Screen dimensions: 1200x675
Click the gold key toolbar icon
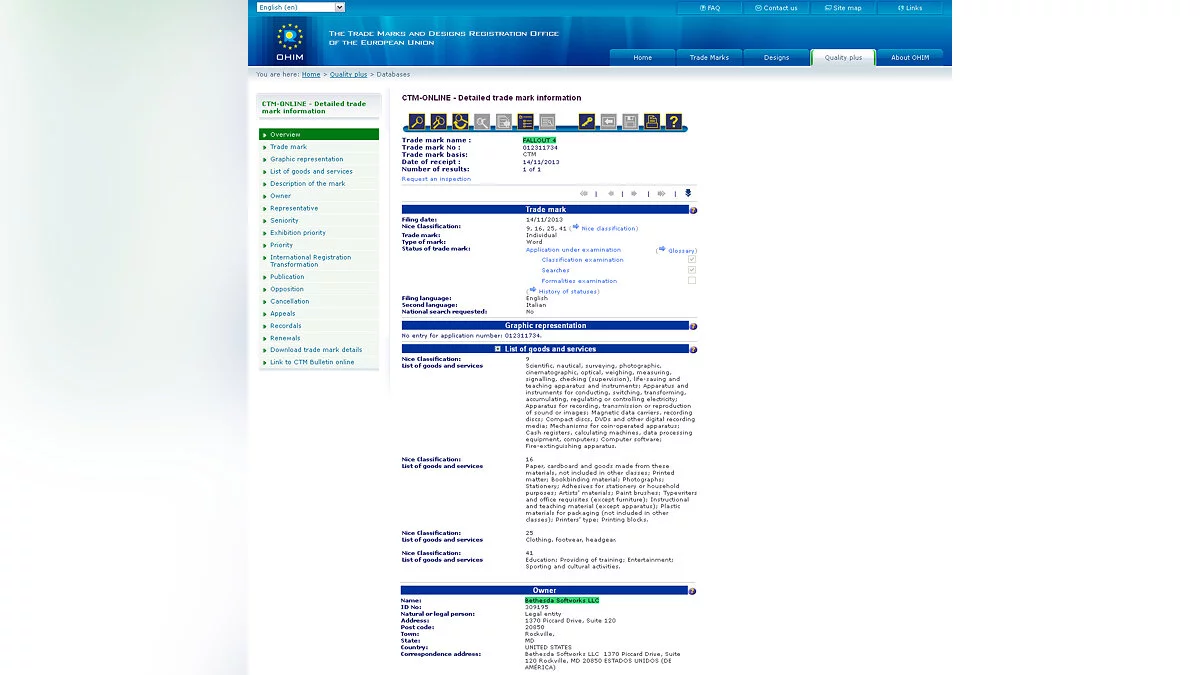587,122
